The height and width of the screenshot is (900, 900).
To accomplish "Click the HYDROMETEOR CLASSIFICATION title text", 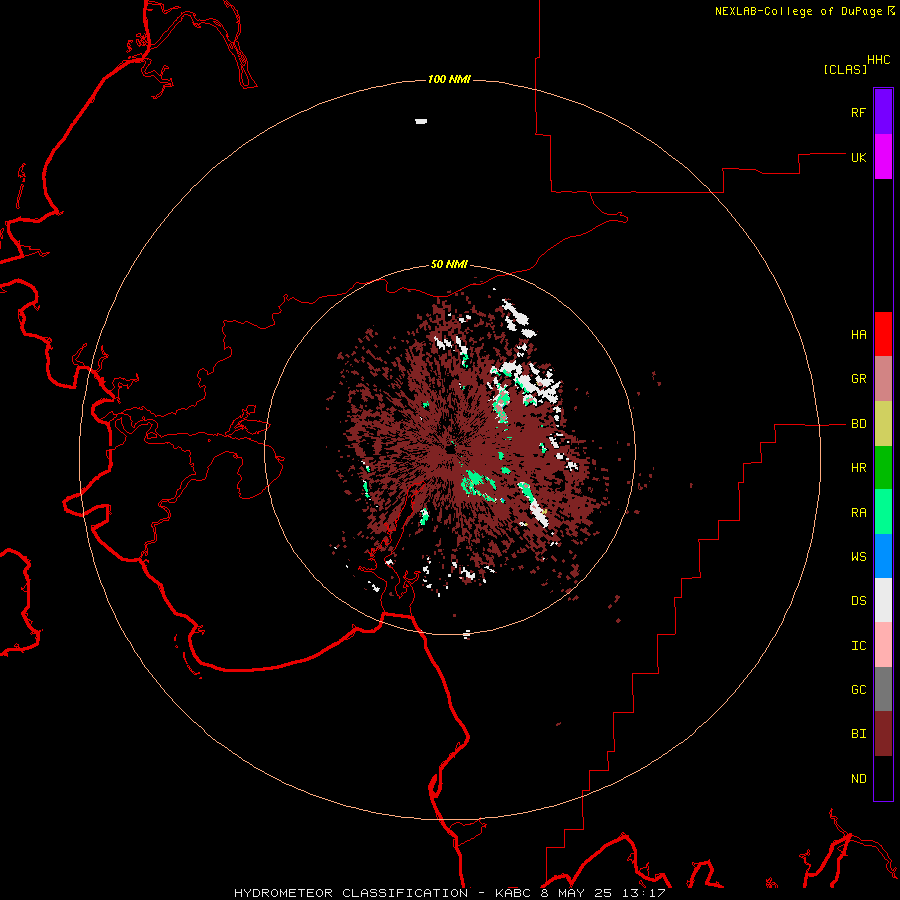I will point(351,893).
